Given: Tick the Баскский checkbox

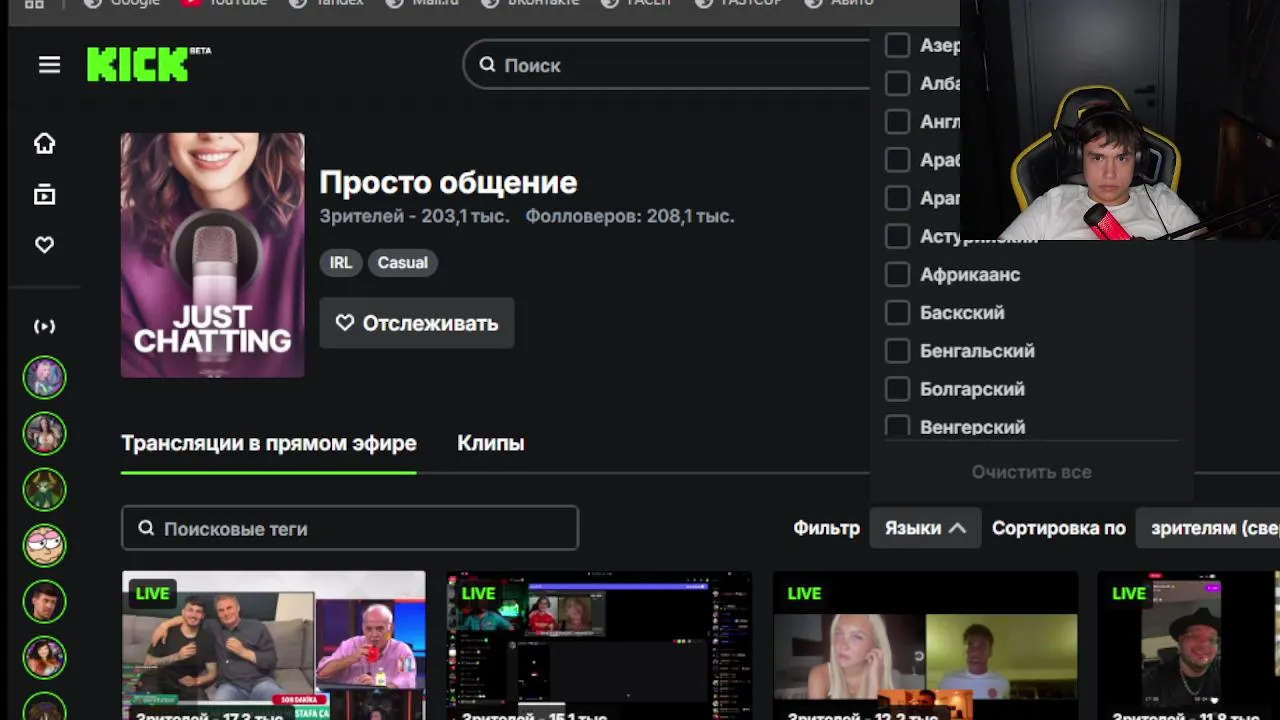Looking at the screenshot, I should [897, 312].
